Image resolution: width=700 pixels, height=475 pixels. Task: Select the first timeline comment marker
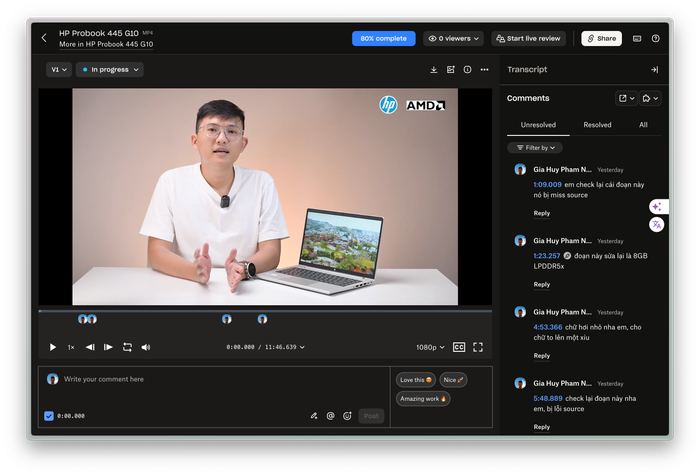[82, 319]
